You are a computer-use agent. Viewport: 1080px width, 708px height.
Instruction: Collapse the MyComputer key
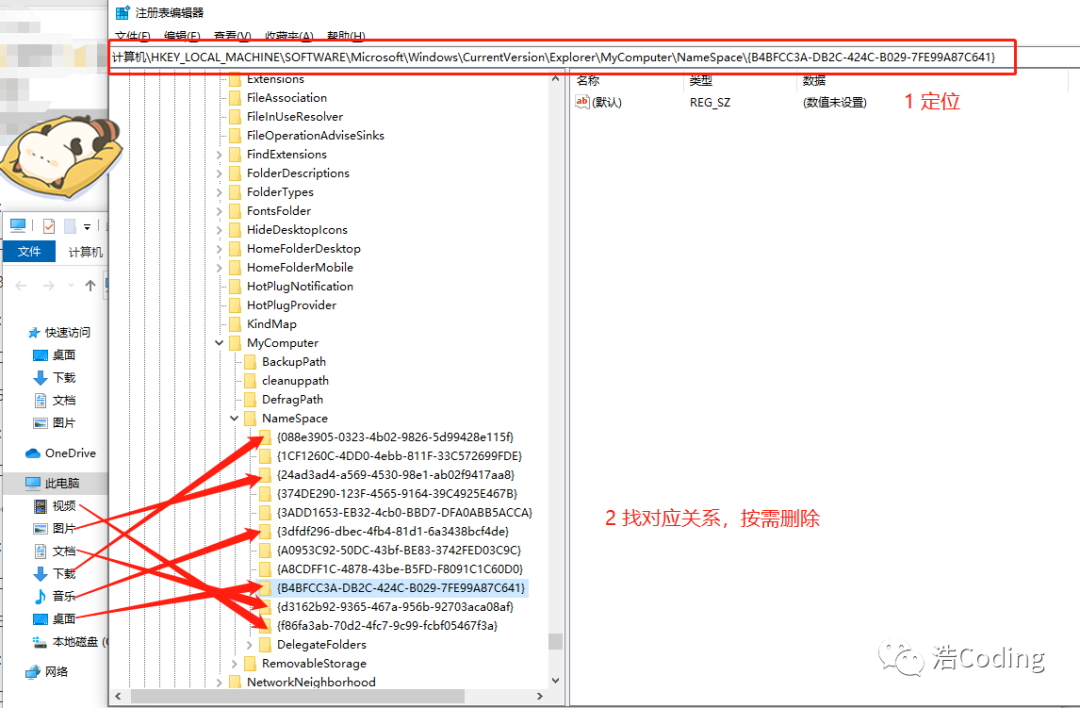(219, 343)
